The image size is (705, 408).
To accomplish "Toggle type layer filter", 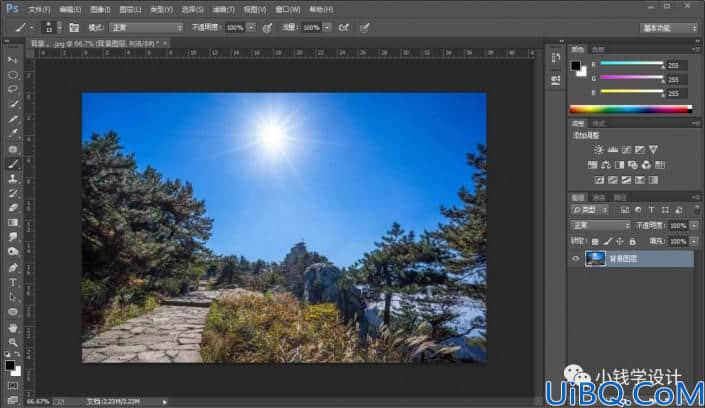I will [x=651, y=210].
